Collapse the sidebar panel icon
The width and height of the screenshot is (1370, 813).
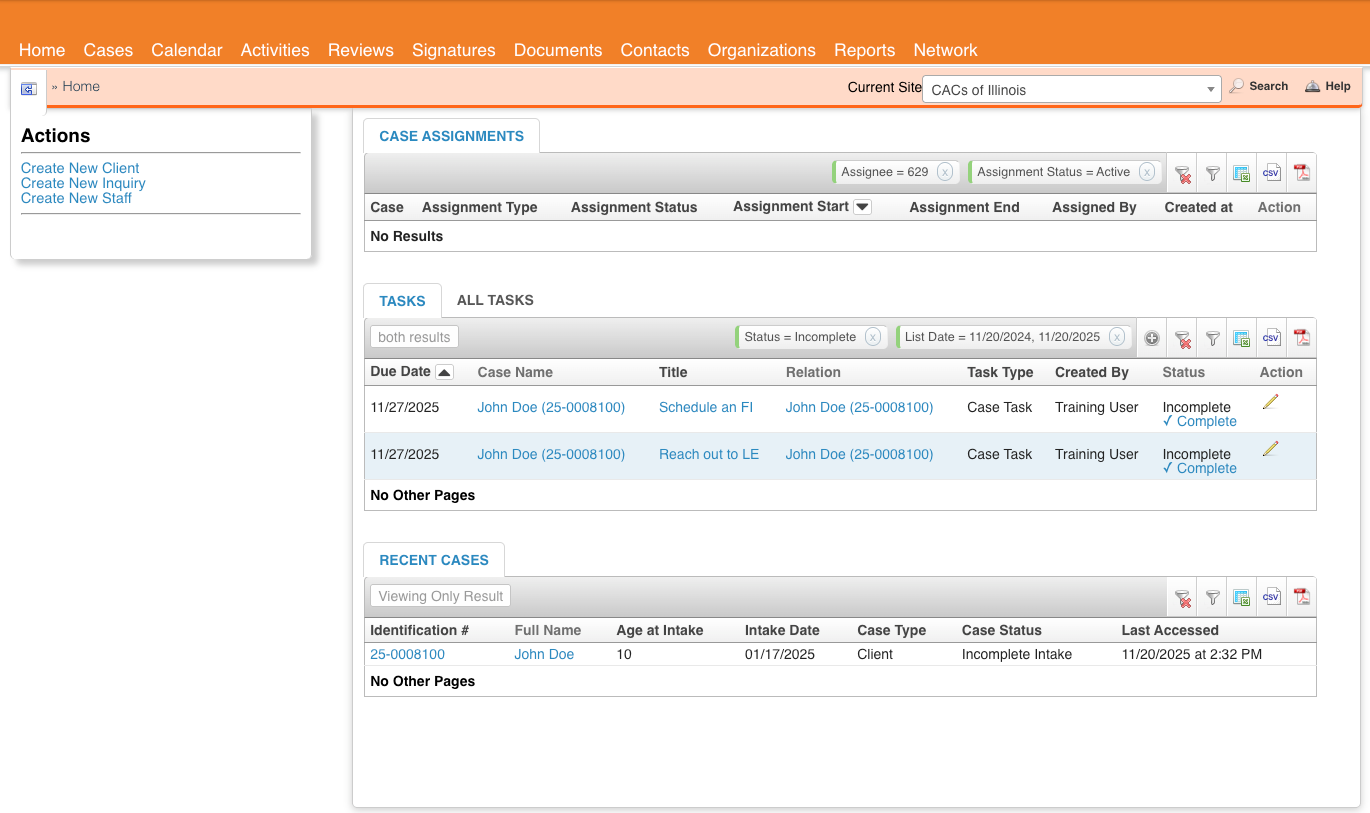point(28,89)
